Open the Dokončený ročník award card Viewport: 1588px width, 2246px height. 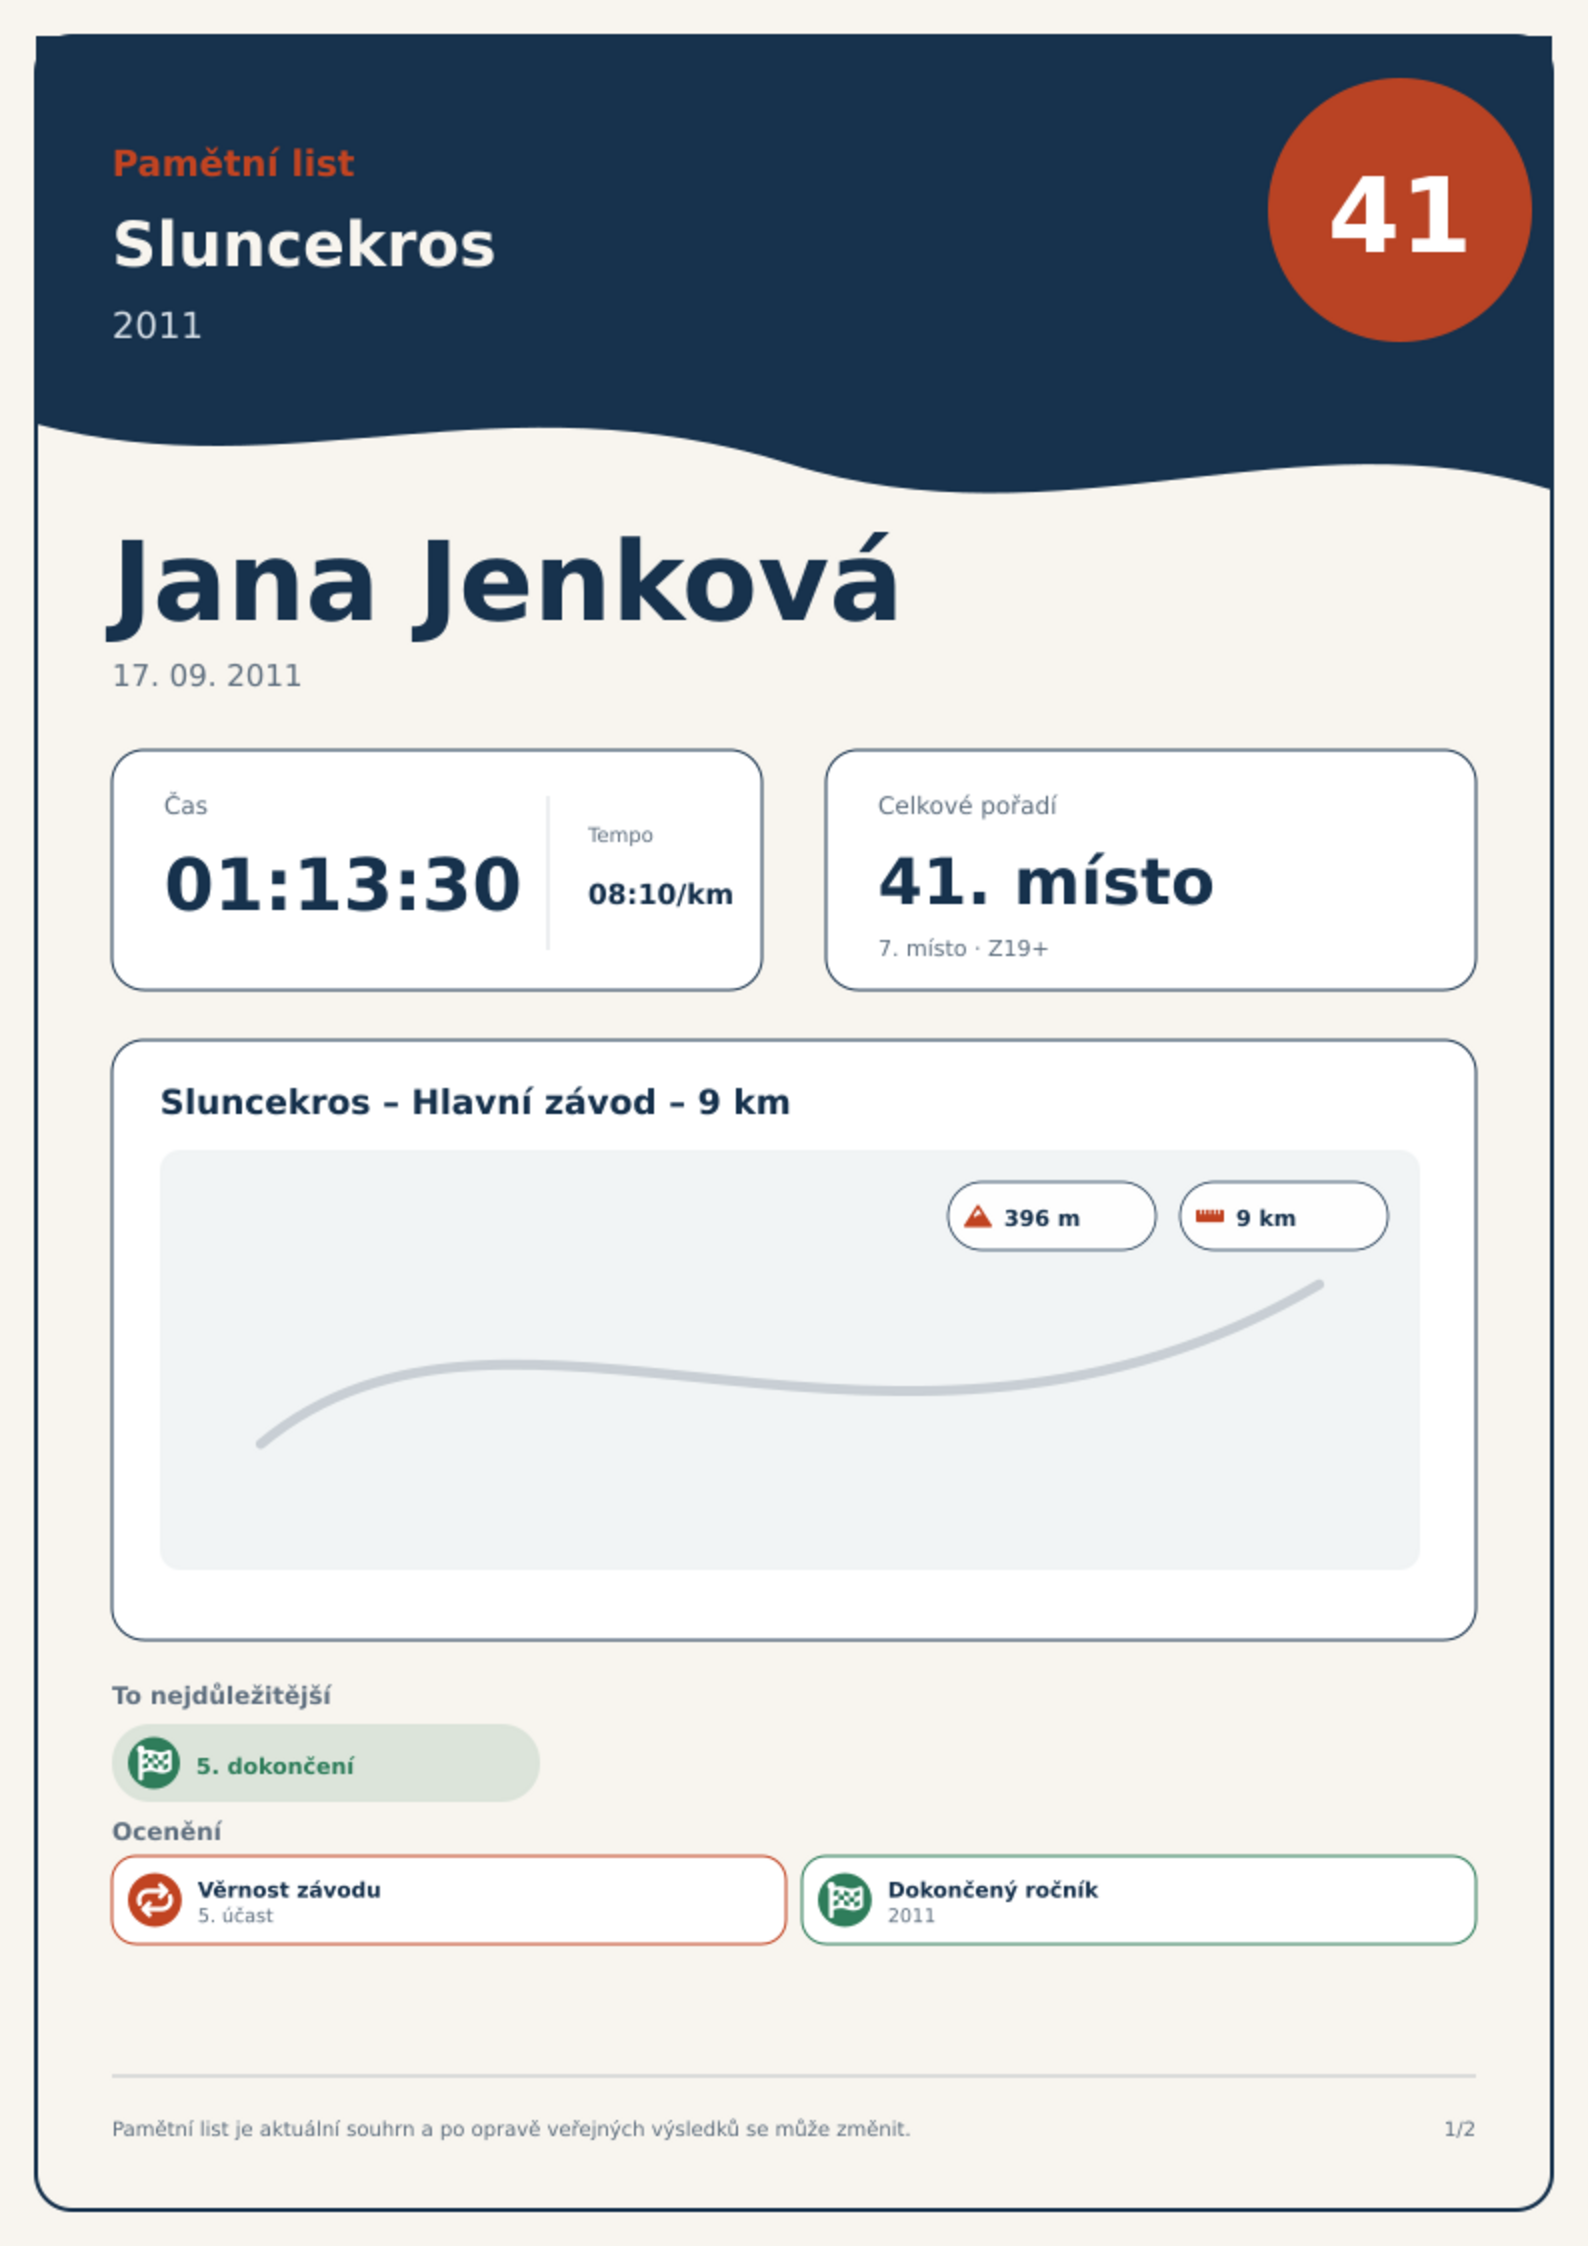click(1138, 1900)
